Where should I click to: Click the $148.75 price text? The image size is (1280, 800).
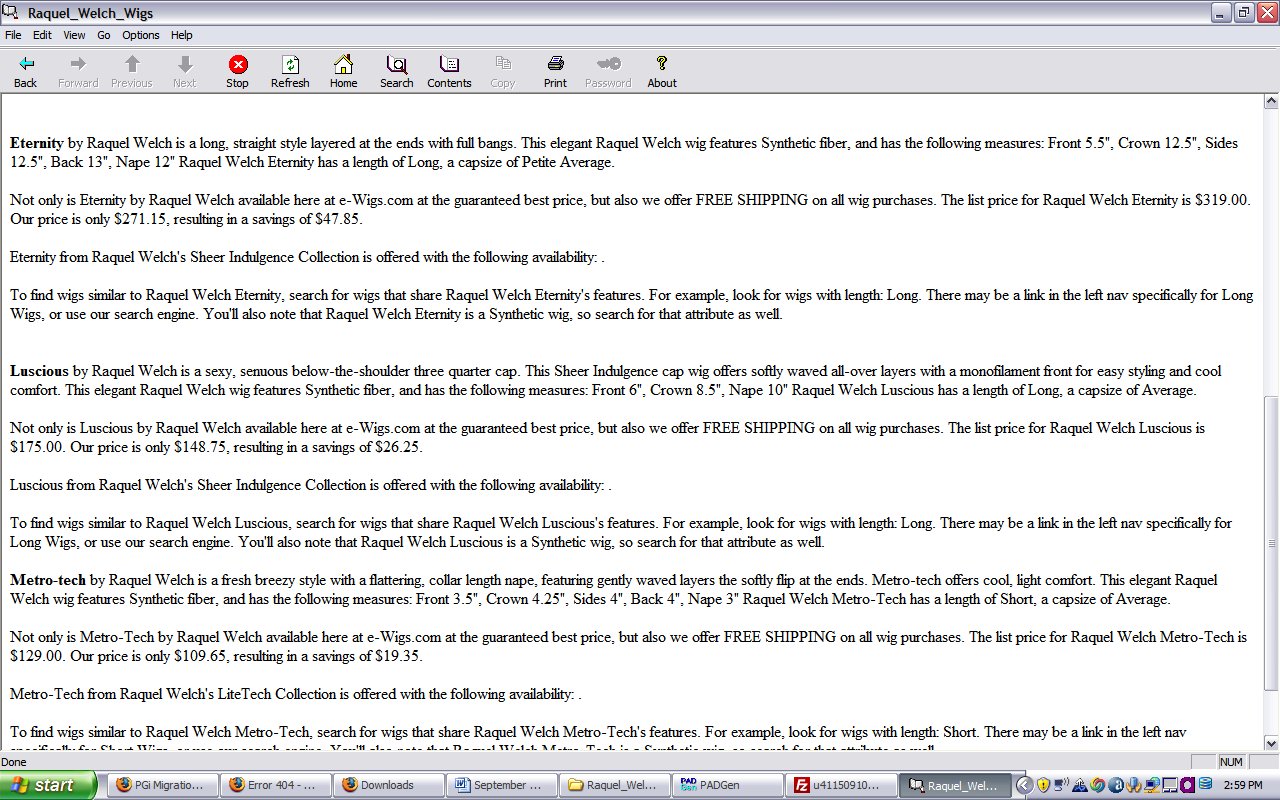click(201, 447)
